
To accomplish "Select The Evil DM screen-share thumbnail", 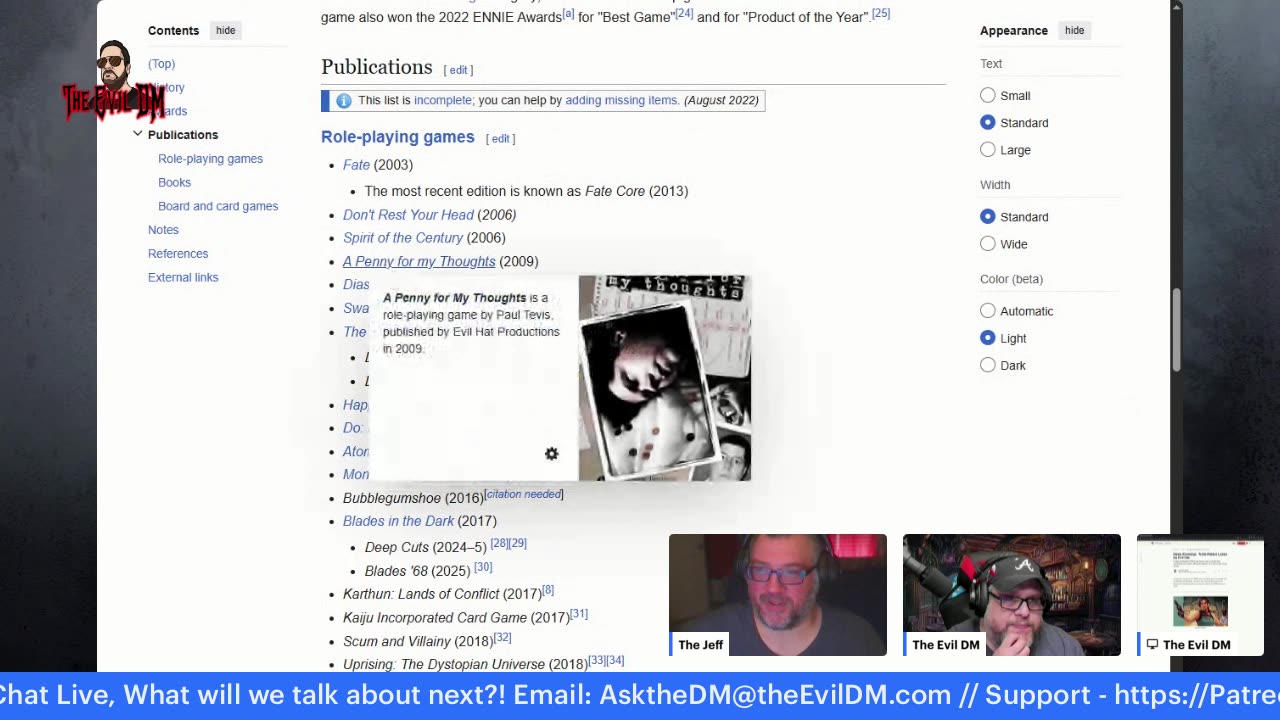I will [1200, 595].
